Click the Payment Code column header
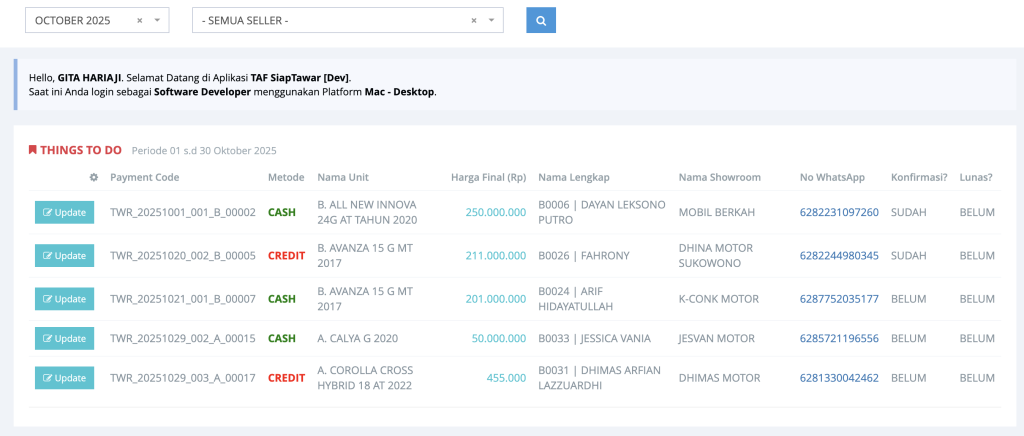The image size is (1024, 436). click(x=144, y=178)
